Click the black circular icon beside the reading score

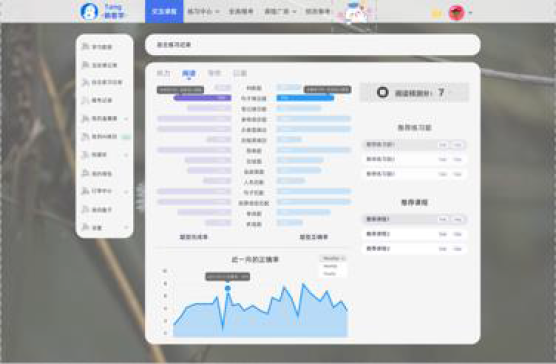(x=383, y=93)
